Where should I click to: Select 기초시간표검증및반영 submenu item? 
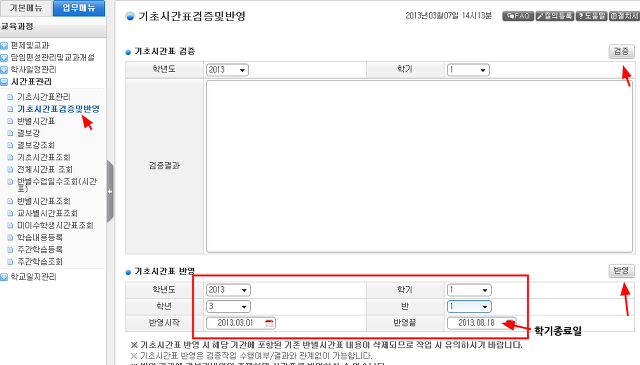tap(58, 109)
